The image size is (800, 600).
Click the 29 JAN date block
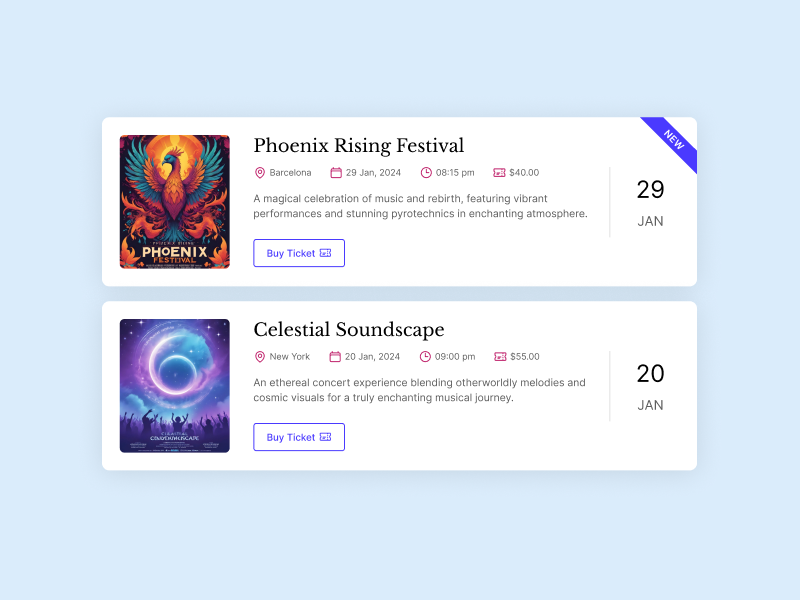[650, 203]
